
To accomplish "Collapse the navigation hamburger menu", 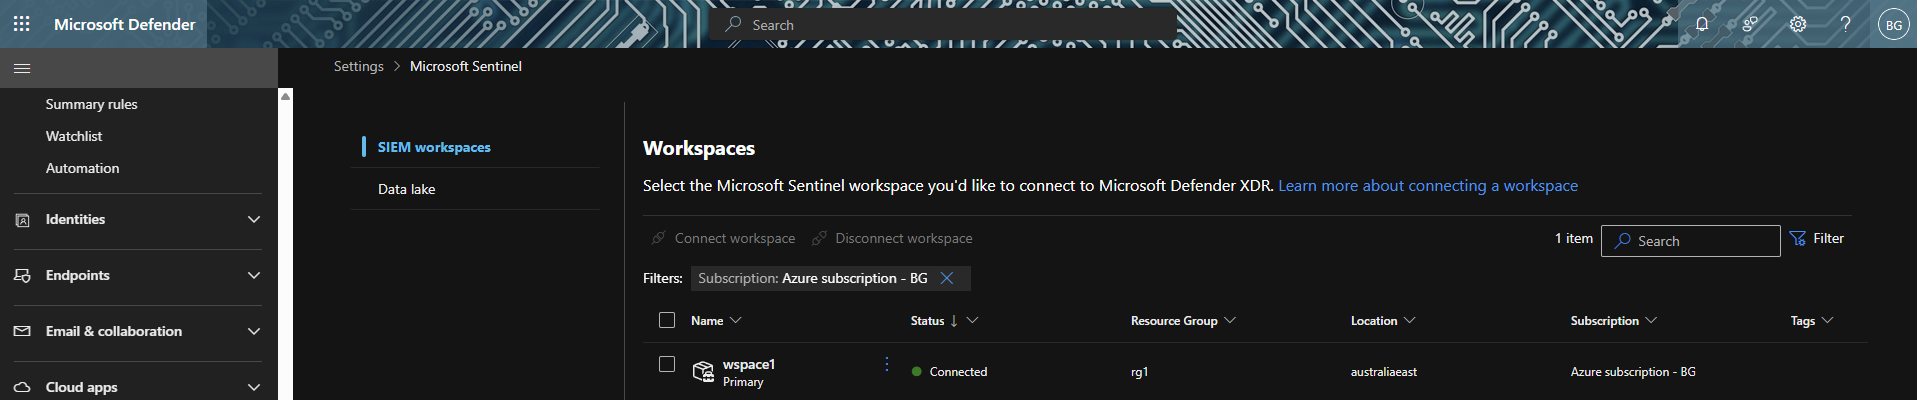I will [22, 68].
